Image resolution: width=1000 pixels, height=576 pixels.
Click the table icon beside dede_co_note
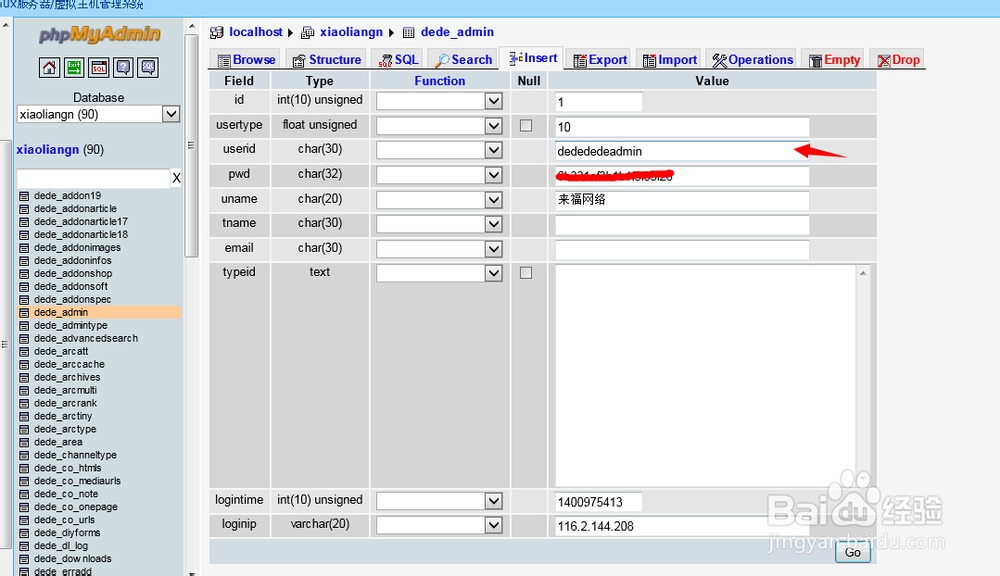(24, 494)
